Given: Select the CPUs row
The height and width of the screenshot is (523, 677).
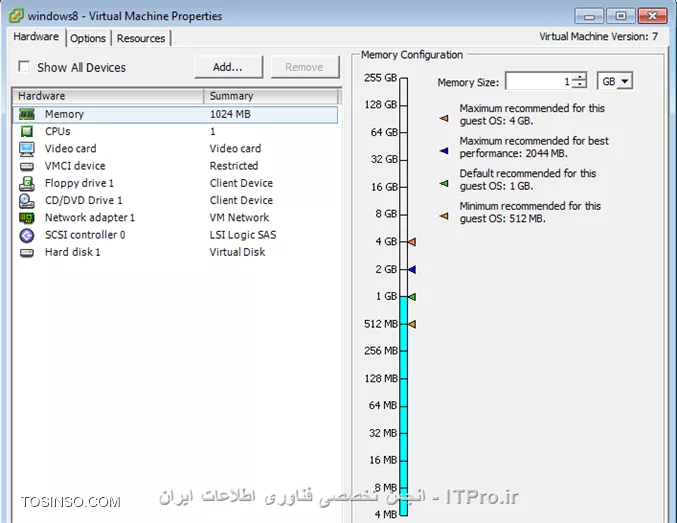Looking at the screenshot, I should pos(175,131).
